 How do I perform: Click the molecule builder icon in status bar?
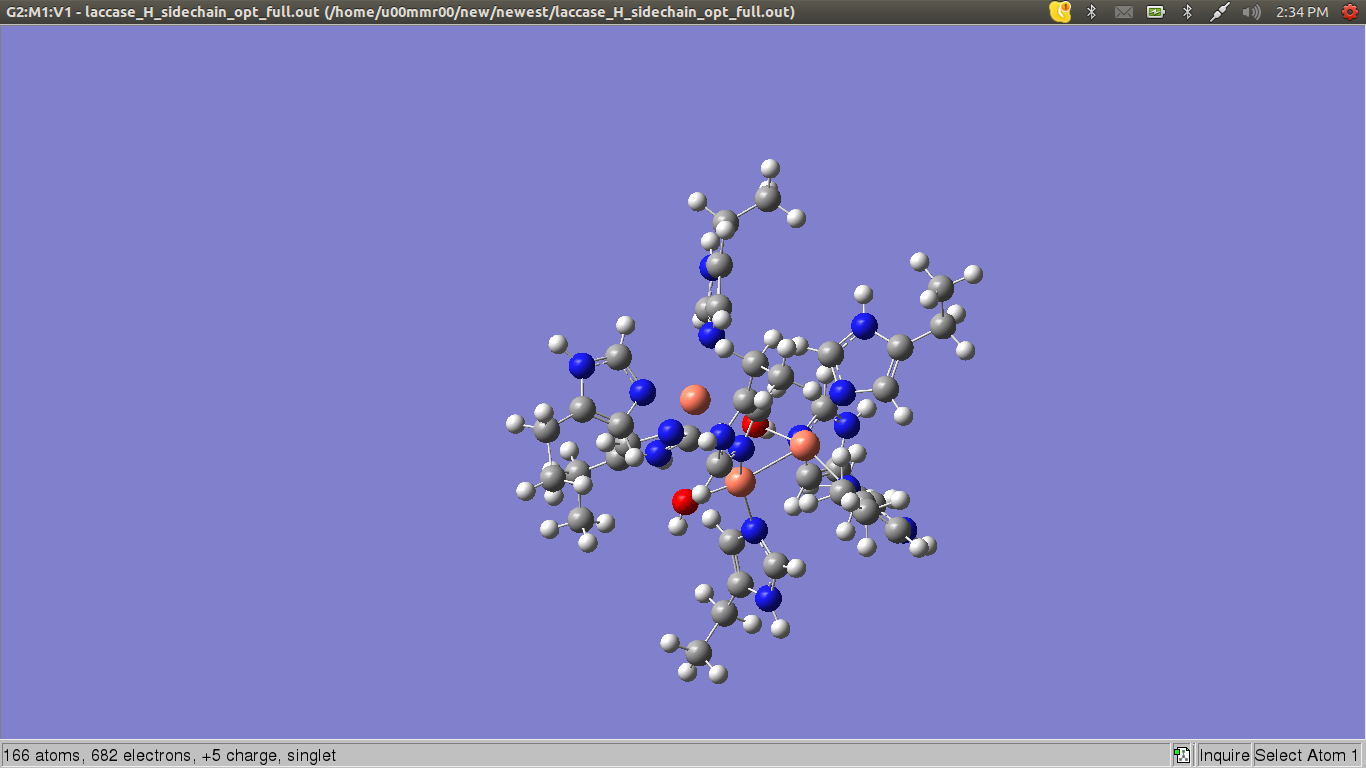click(1182, 755)
